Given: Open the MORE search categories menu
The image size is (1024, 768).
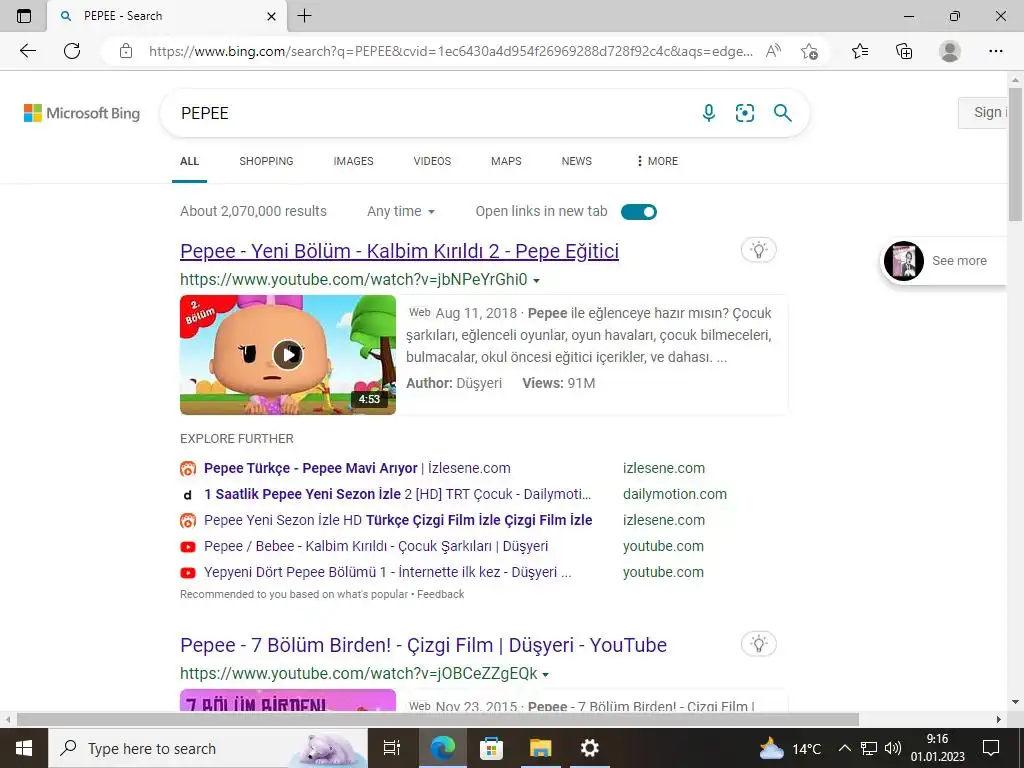Looking at the screenshot, I should (657, 161).
